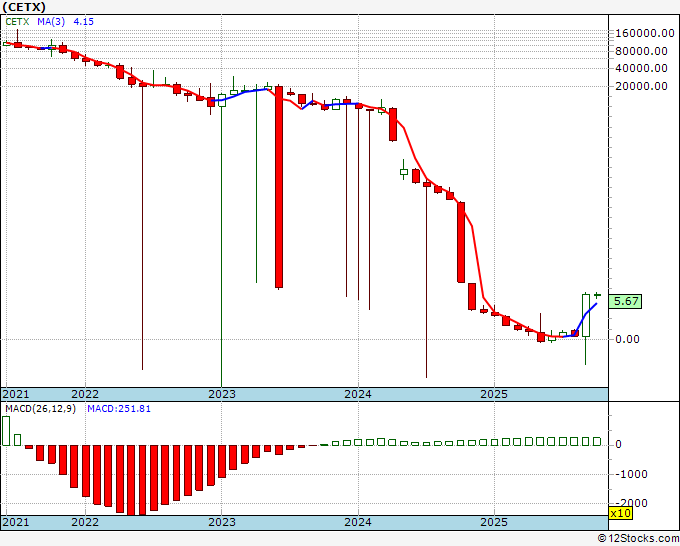
Task: Click the tall red candlestick in mid-2023
Action: click(279, 187)
